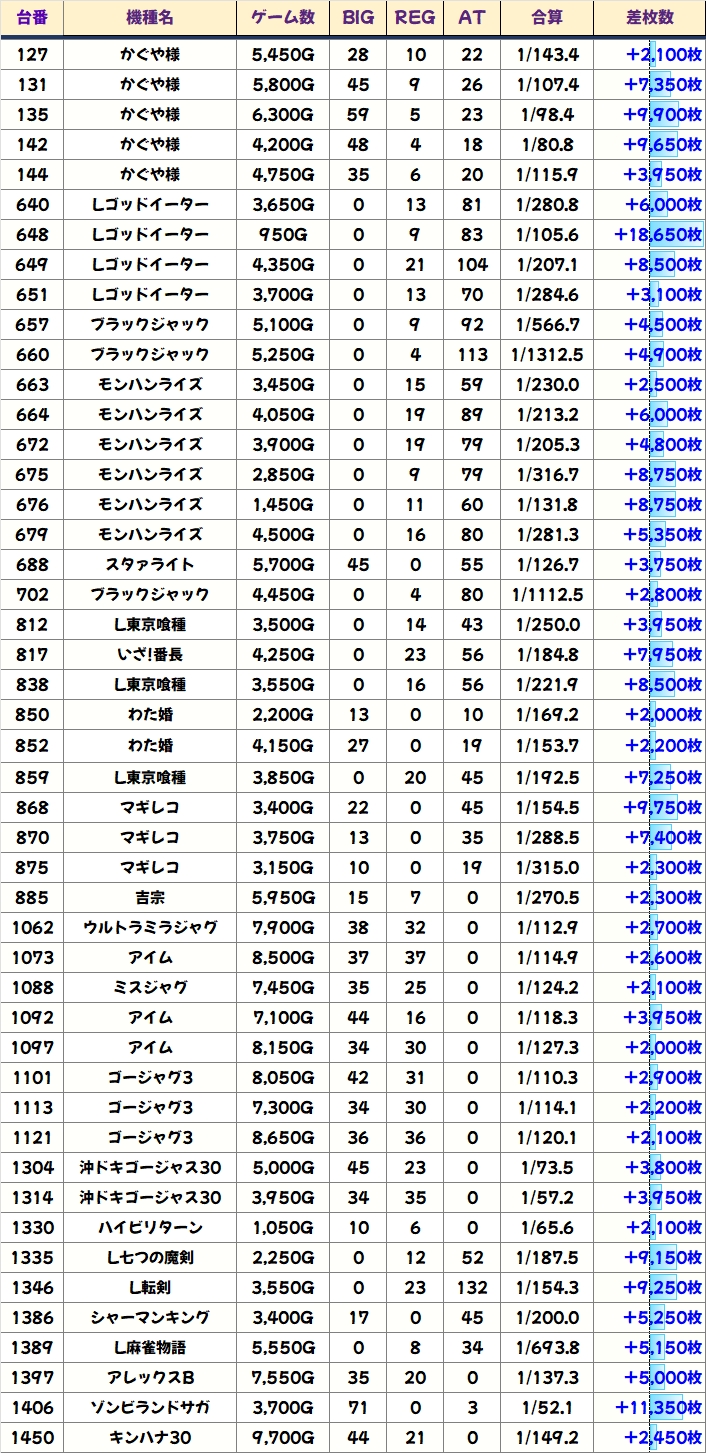Viewport: 706px width, 1453px height.
Task: Select the L七つの魔剣 machine name
Action: click(150, 1257)
